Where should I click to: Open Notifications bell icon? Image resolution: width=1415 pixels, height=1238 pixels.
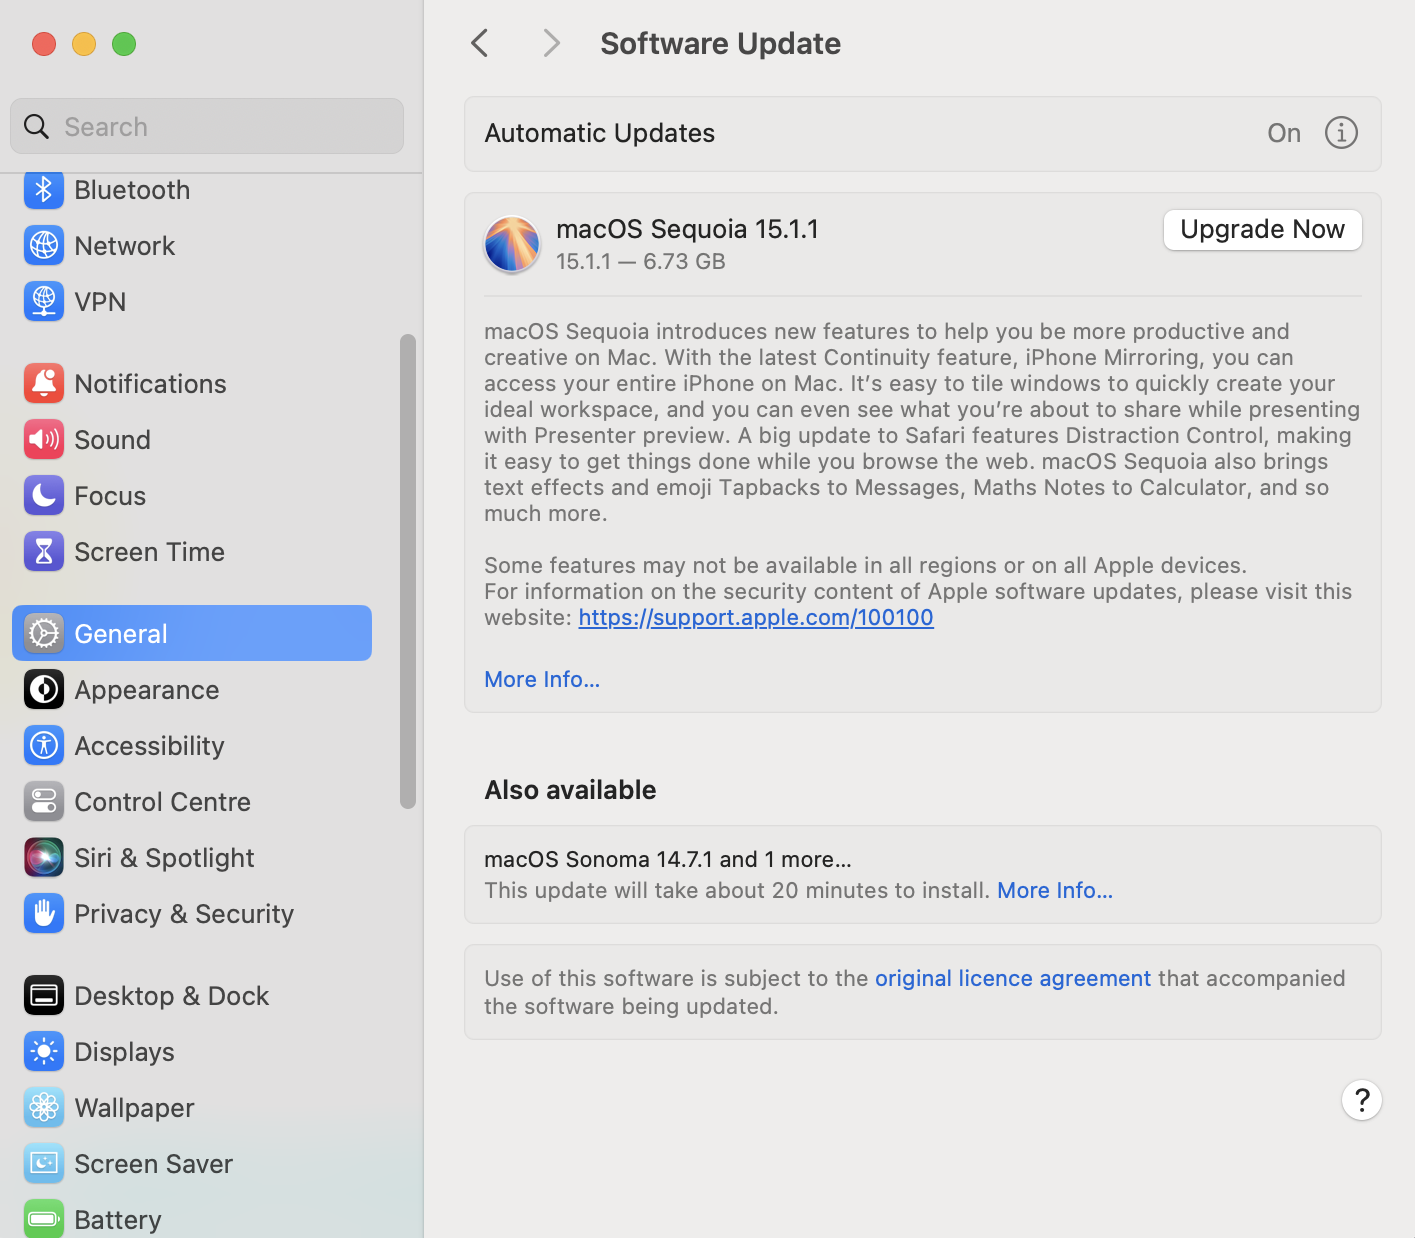coord(44,384)
